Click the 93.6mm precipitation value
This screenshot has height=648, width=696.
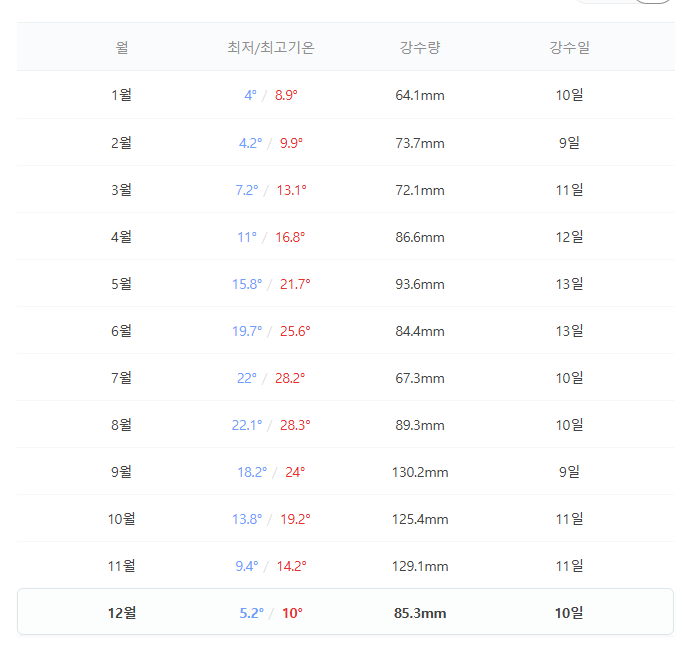(x=420, y=284)
